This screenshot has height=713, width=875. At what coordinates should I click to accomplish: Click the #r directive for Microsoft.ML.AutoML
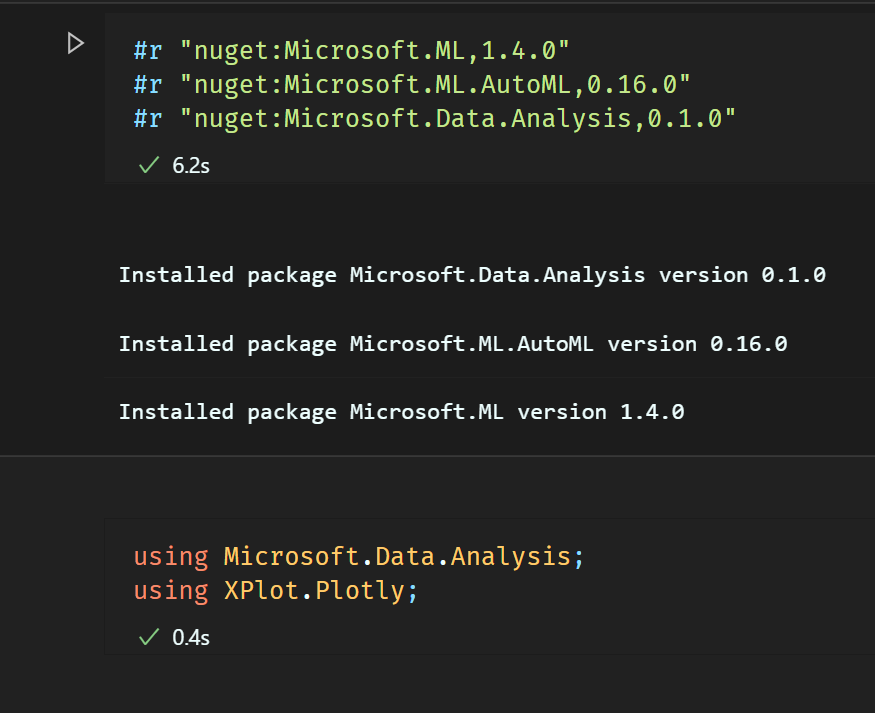pos(147,84)
